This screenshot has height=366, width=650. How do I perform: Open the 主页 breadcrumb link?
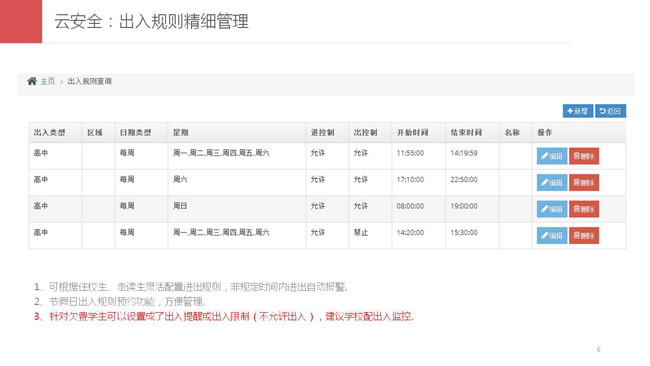click(x=48, y=81)
